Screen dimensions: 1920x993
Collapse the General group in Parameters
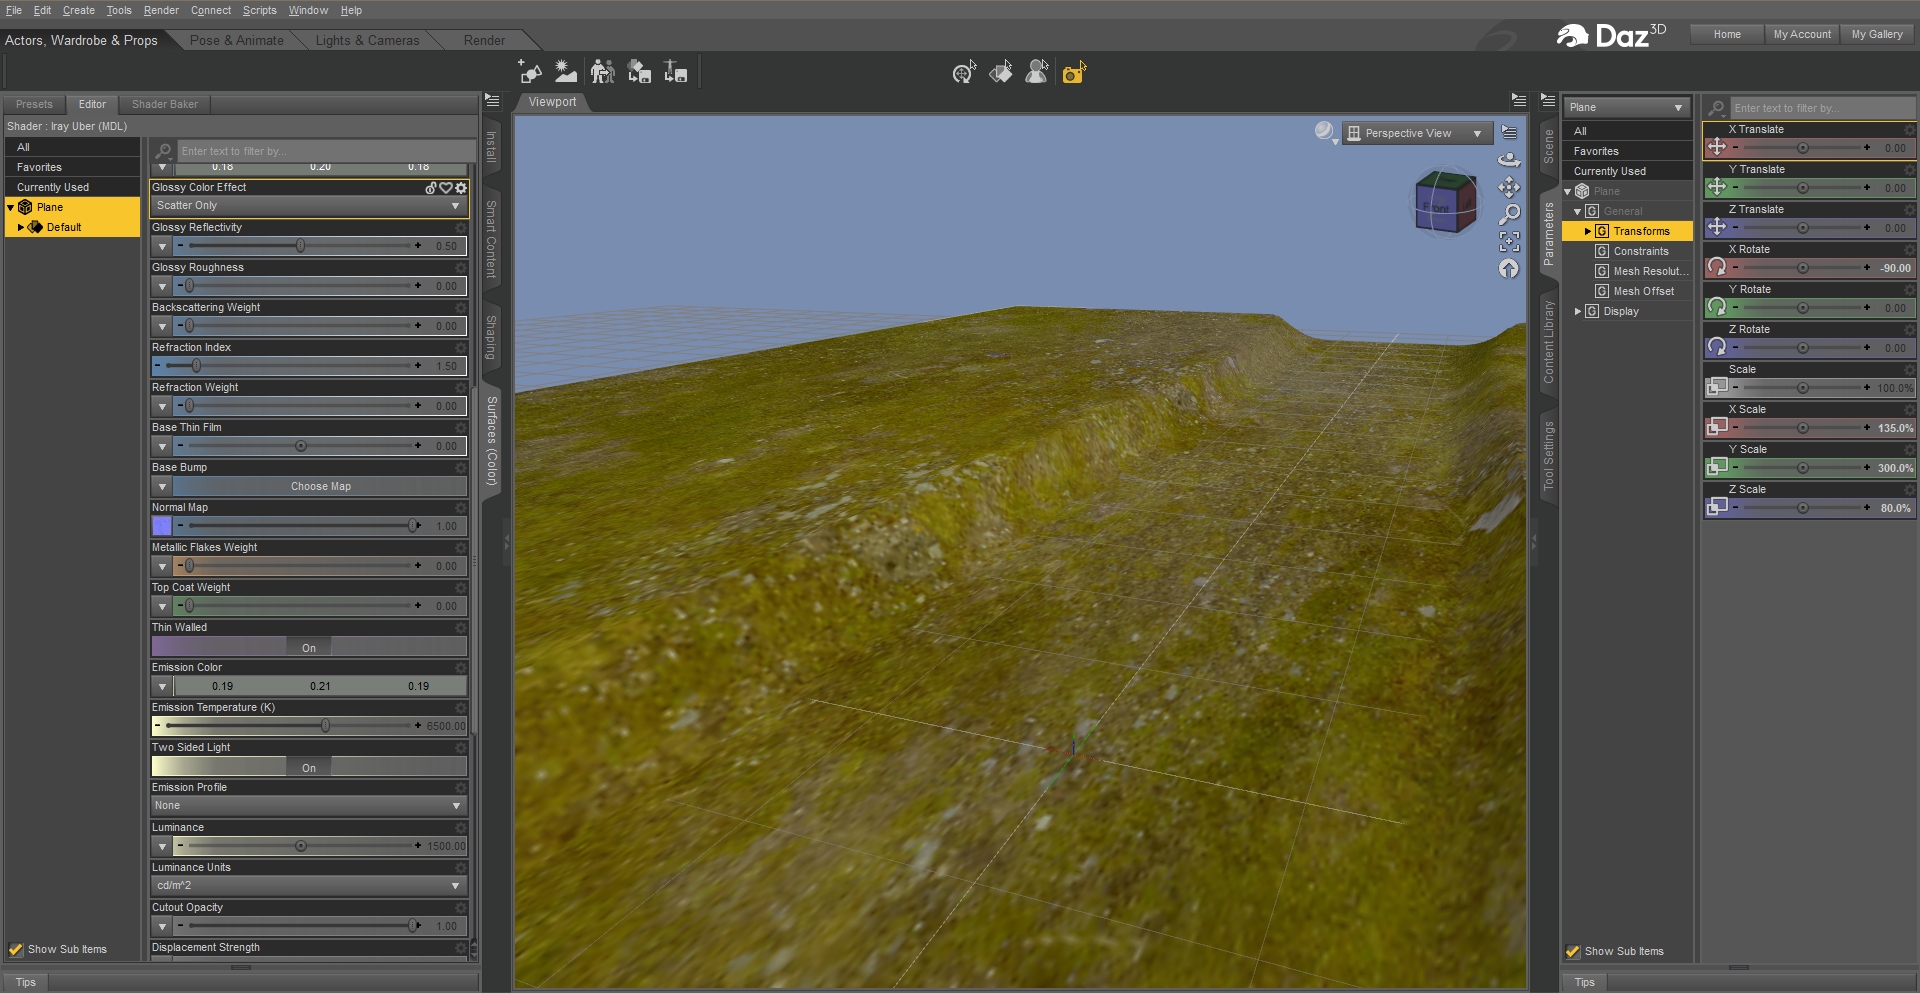(x=1578, y=211)
